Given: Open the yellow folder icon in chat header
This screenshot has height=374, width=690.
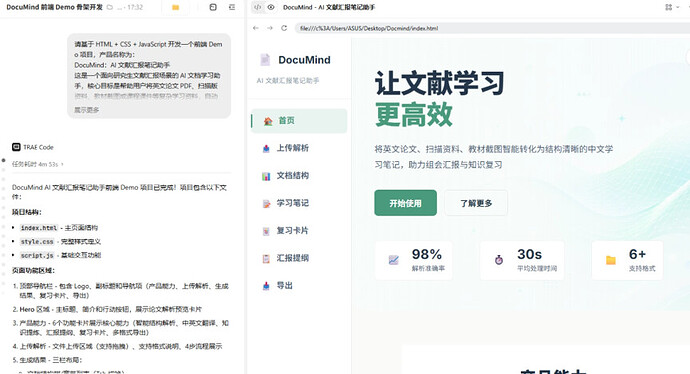Looking at the screenshot, I should [176, 7].
